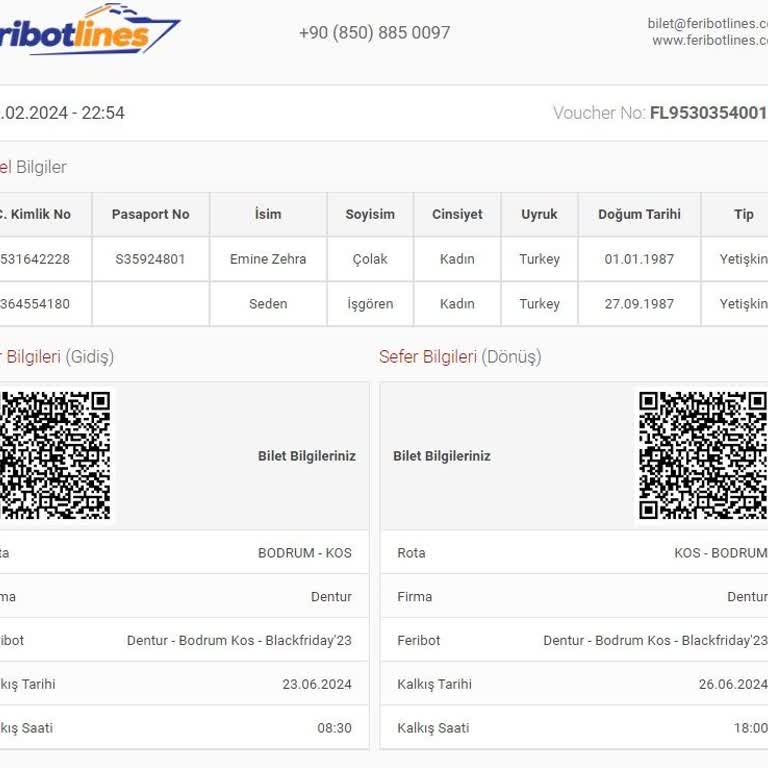Click Dentur company in the outbound panel
The image size is (768, 768).
pyautogui.click(x=331, y=597)
